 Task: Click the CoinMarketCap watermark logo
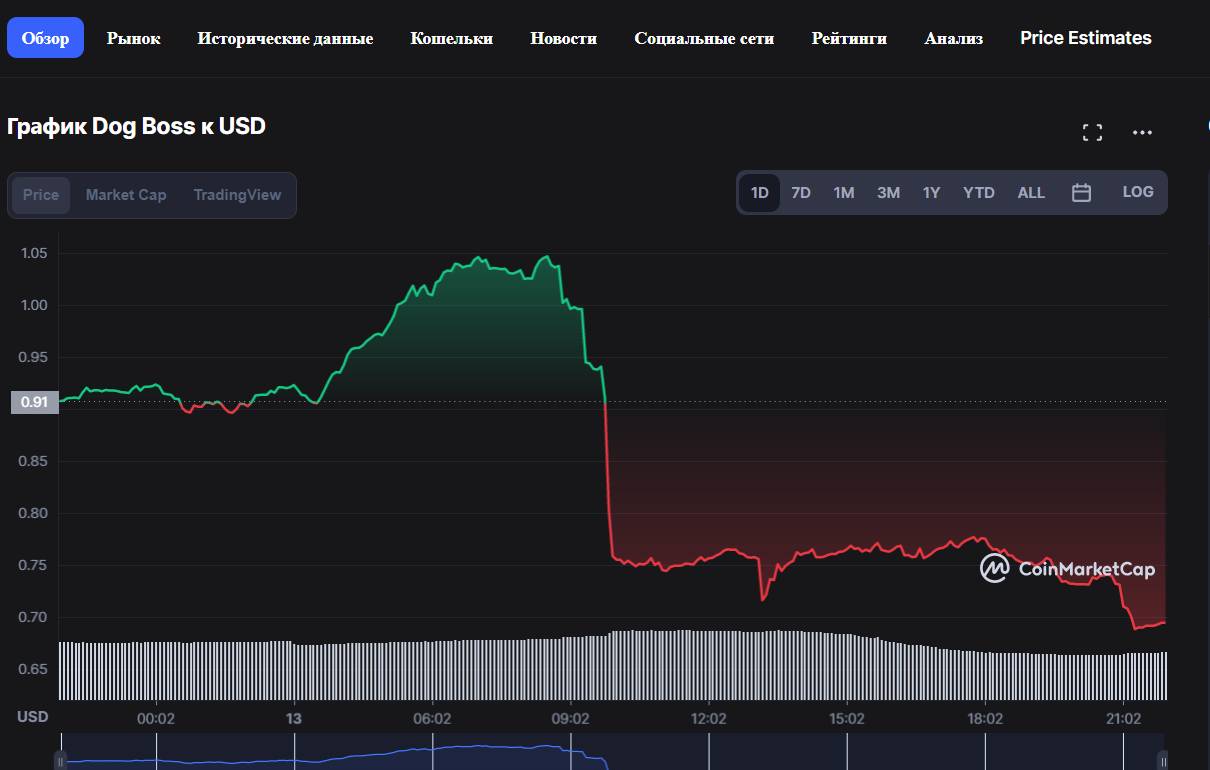(x=1067, y=569)
